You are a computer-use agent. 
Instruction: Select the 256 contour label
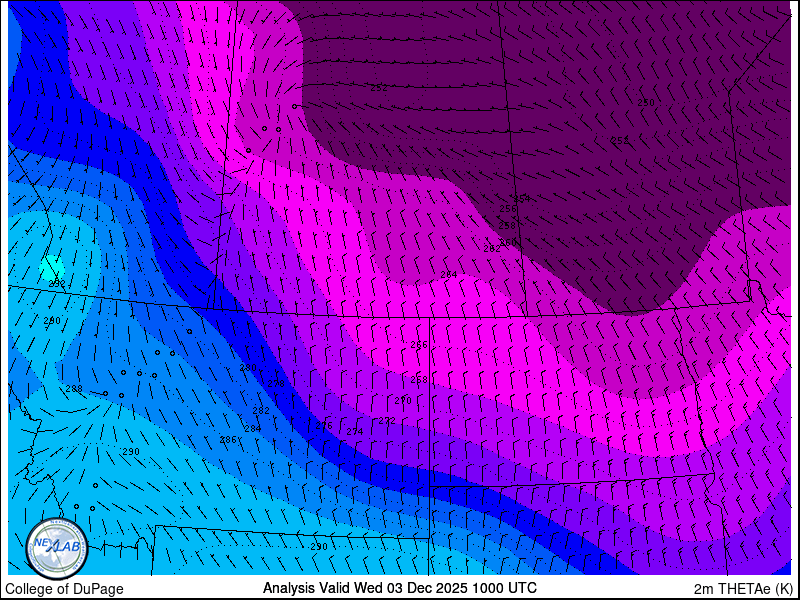(x=508, y=209)
